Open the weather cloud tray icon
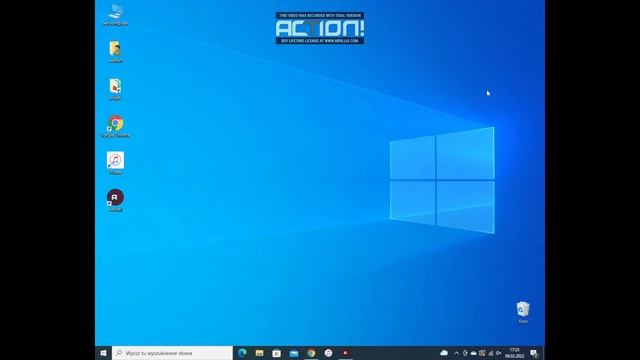 444,353
